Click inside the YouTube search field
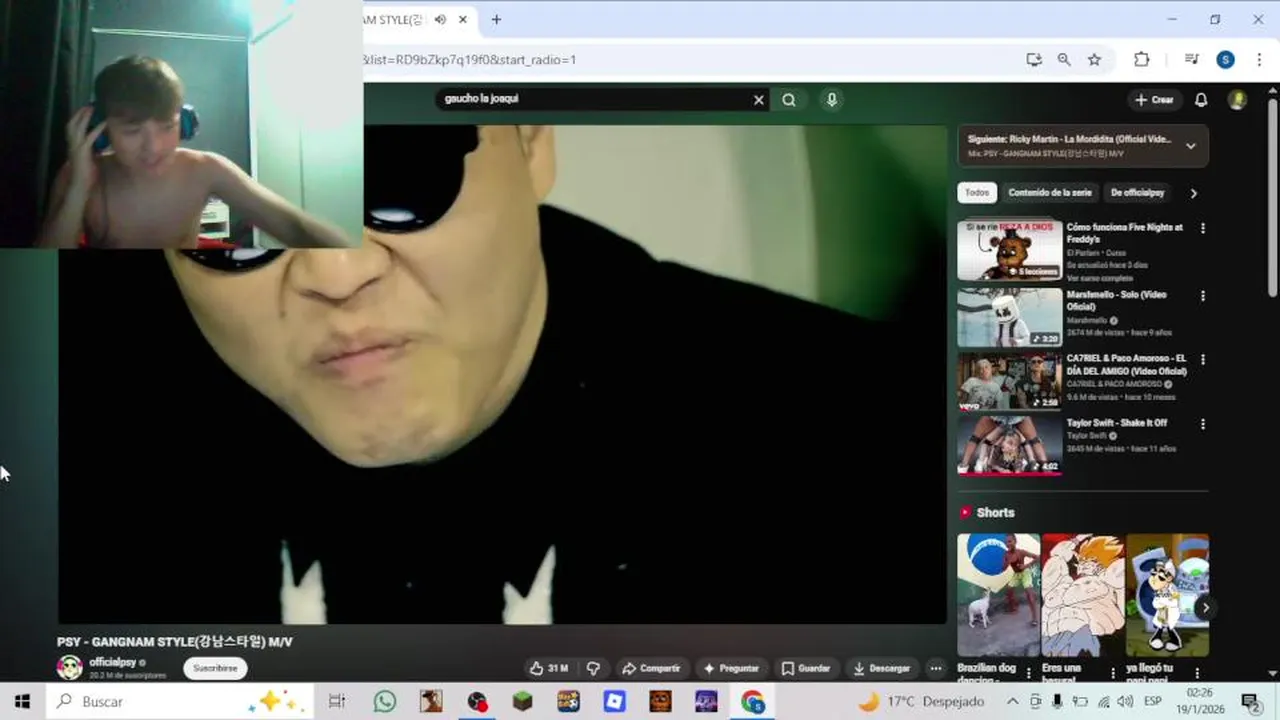This screenshot has height=720, width=1280. pyautogui.click(x=595, y=99)
